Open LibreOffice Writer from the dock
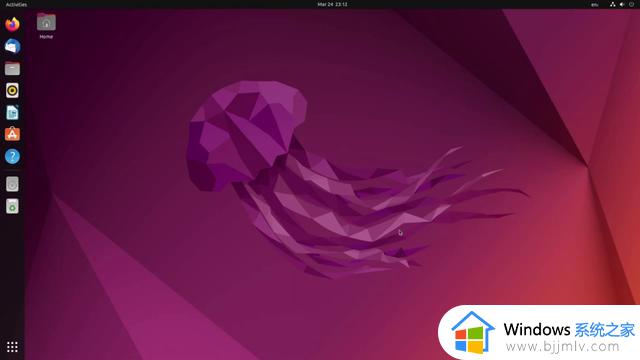Viewport: 640px width, 360px height. click(x=12, y=112)
